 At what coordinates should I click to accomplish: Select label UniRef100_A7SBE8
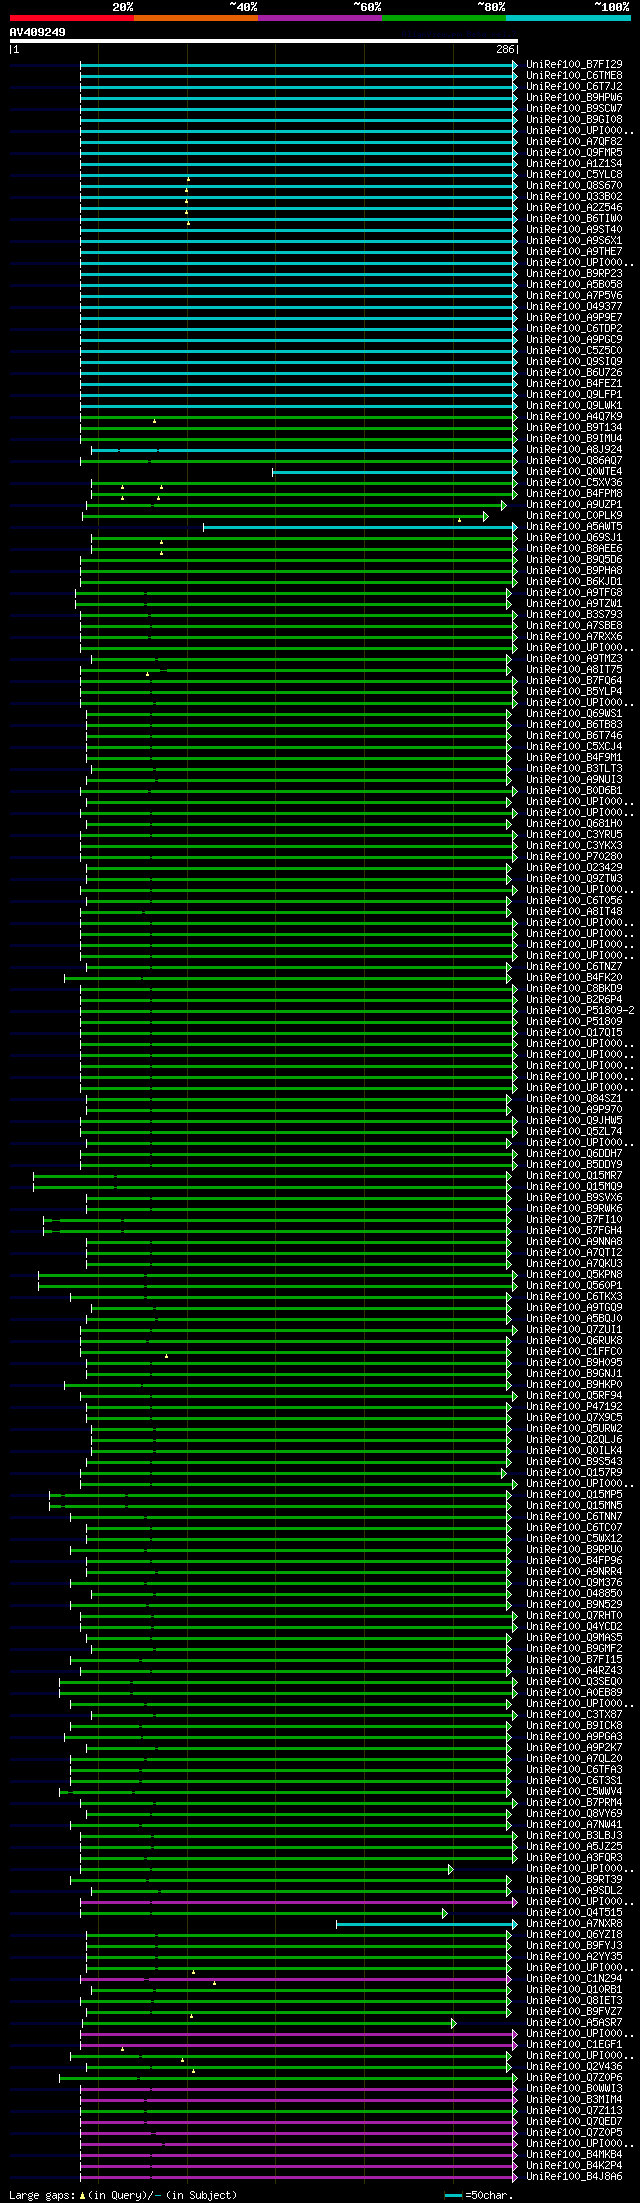click(x=574, y=626)
